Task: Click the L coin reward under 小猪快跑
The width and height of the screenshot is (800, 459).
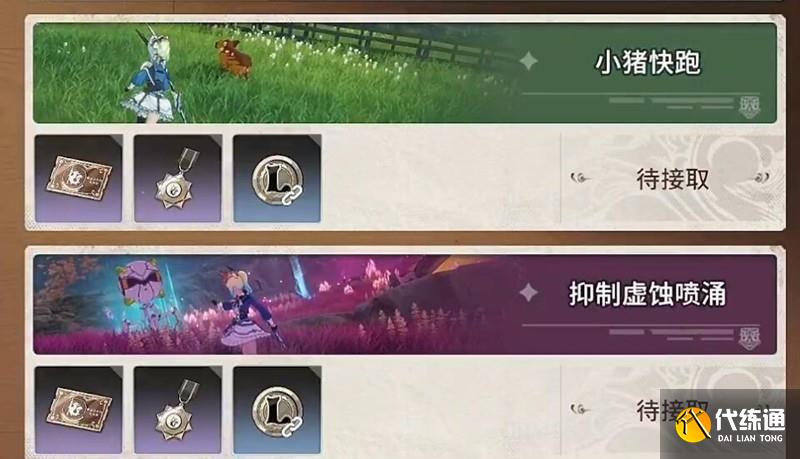Action: [x=277, y=178]
